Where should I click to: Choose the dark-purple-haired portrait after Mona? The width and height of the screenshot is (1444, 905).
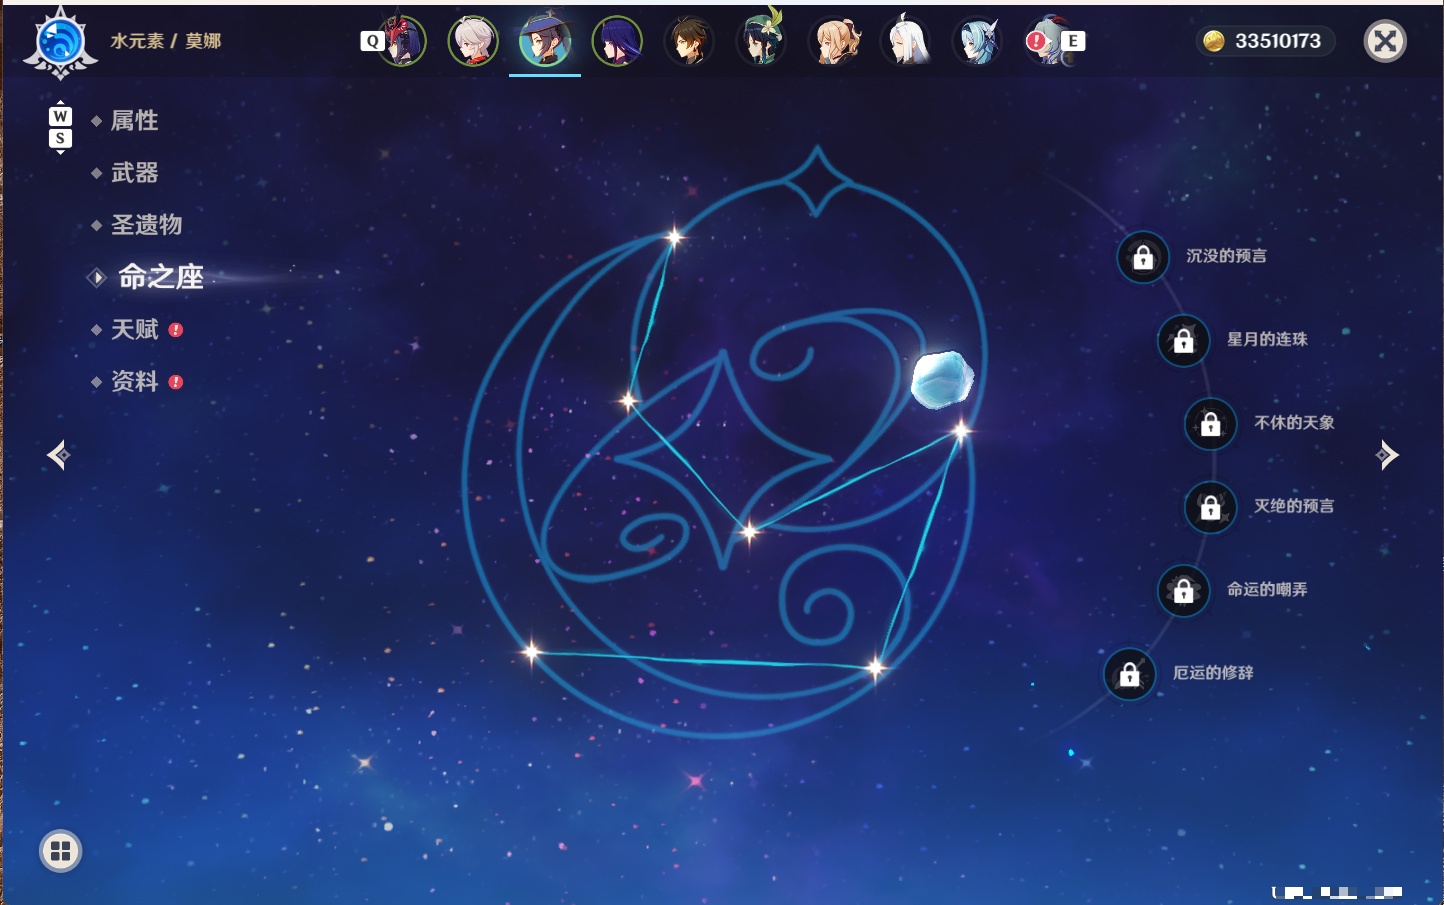point(617,41)
